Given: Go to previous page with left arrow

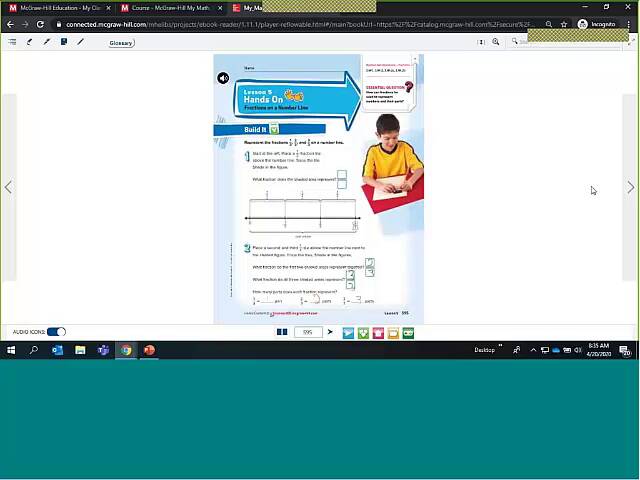Looking at the screenshot, I should tap(8, 187).
